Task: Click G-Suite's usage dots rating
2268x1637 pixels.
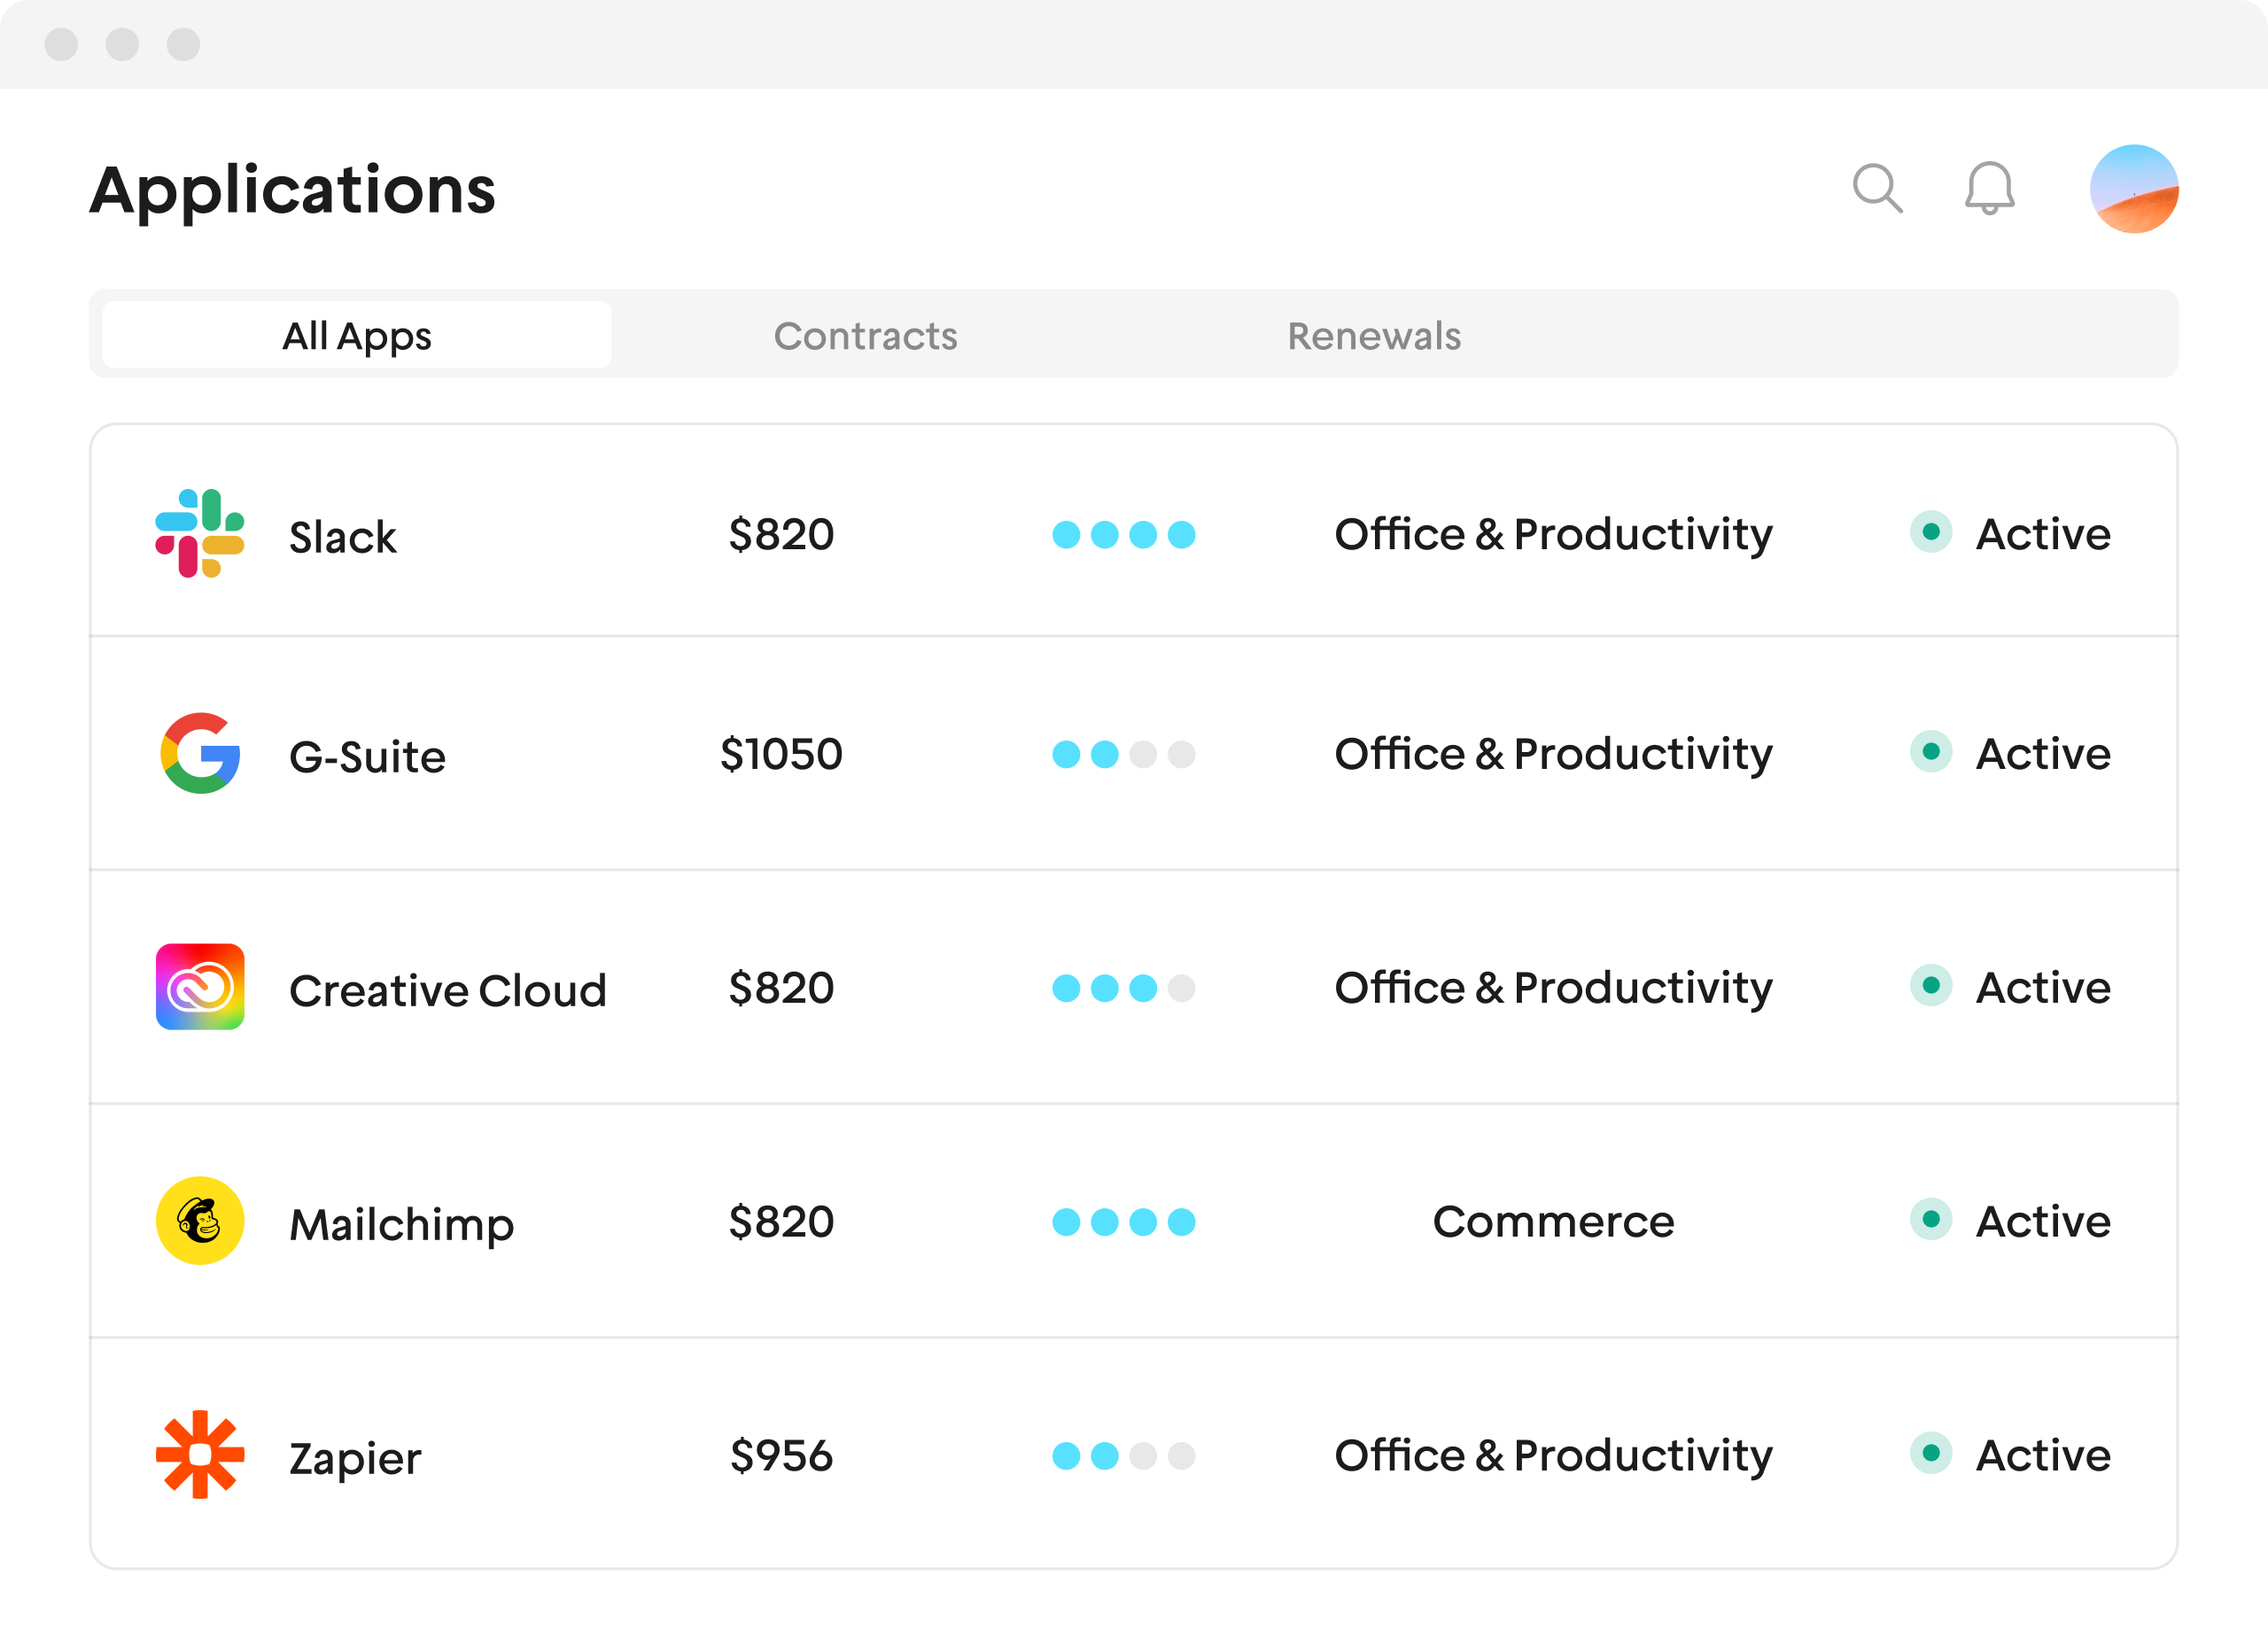Action: 1123,754
